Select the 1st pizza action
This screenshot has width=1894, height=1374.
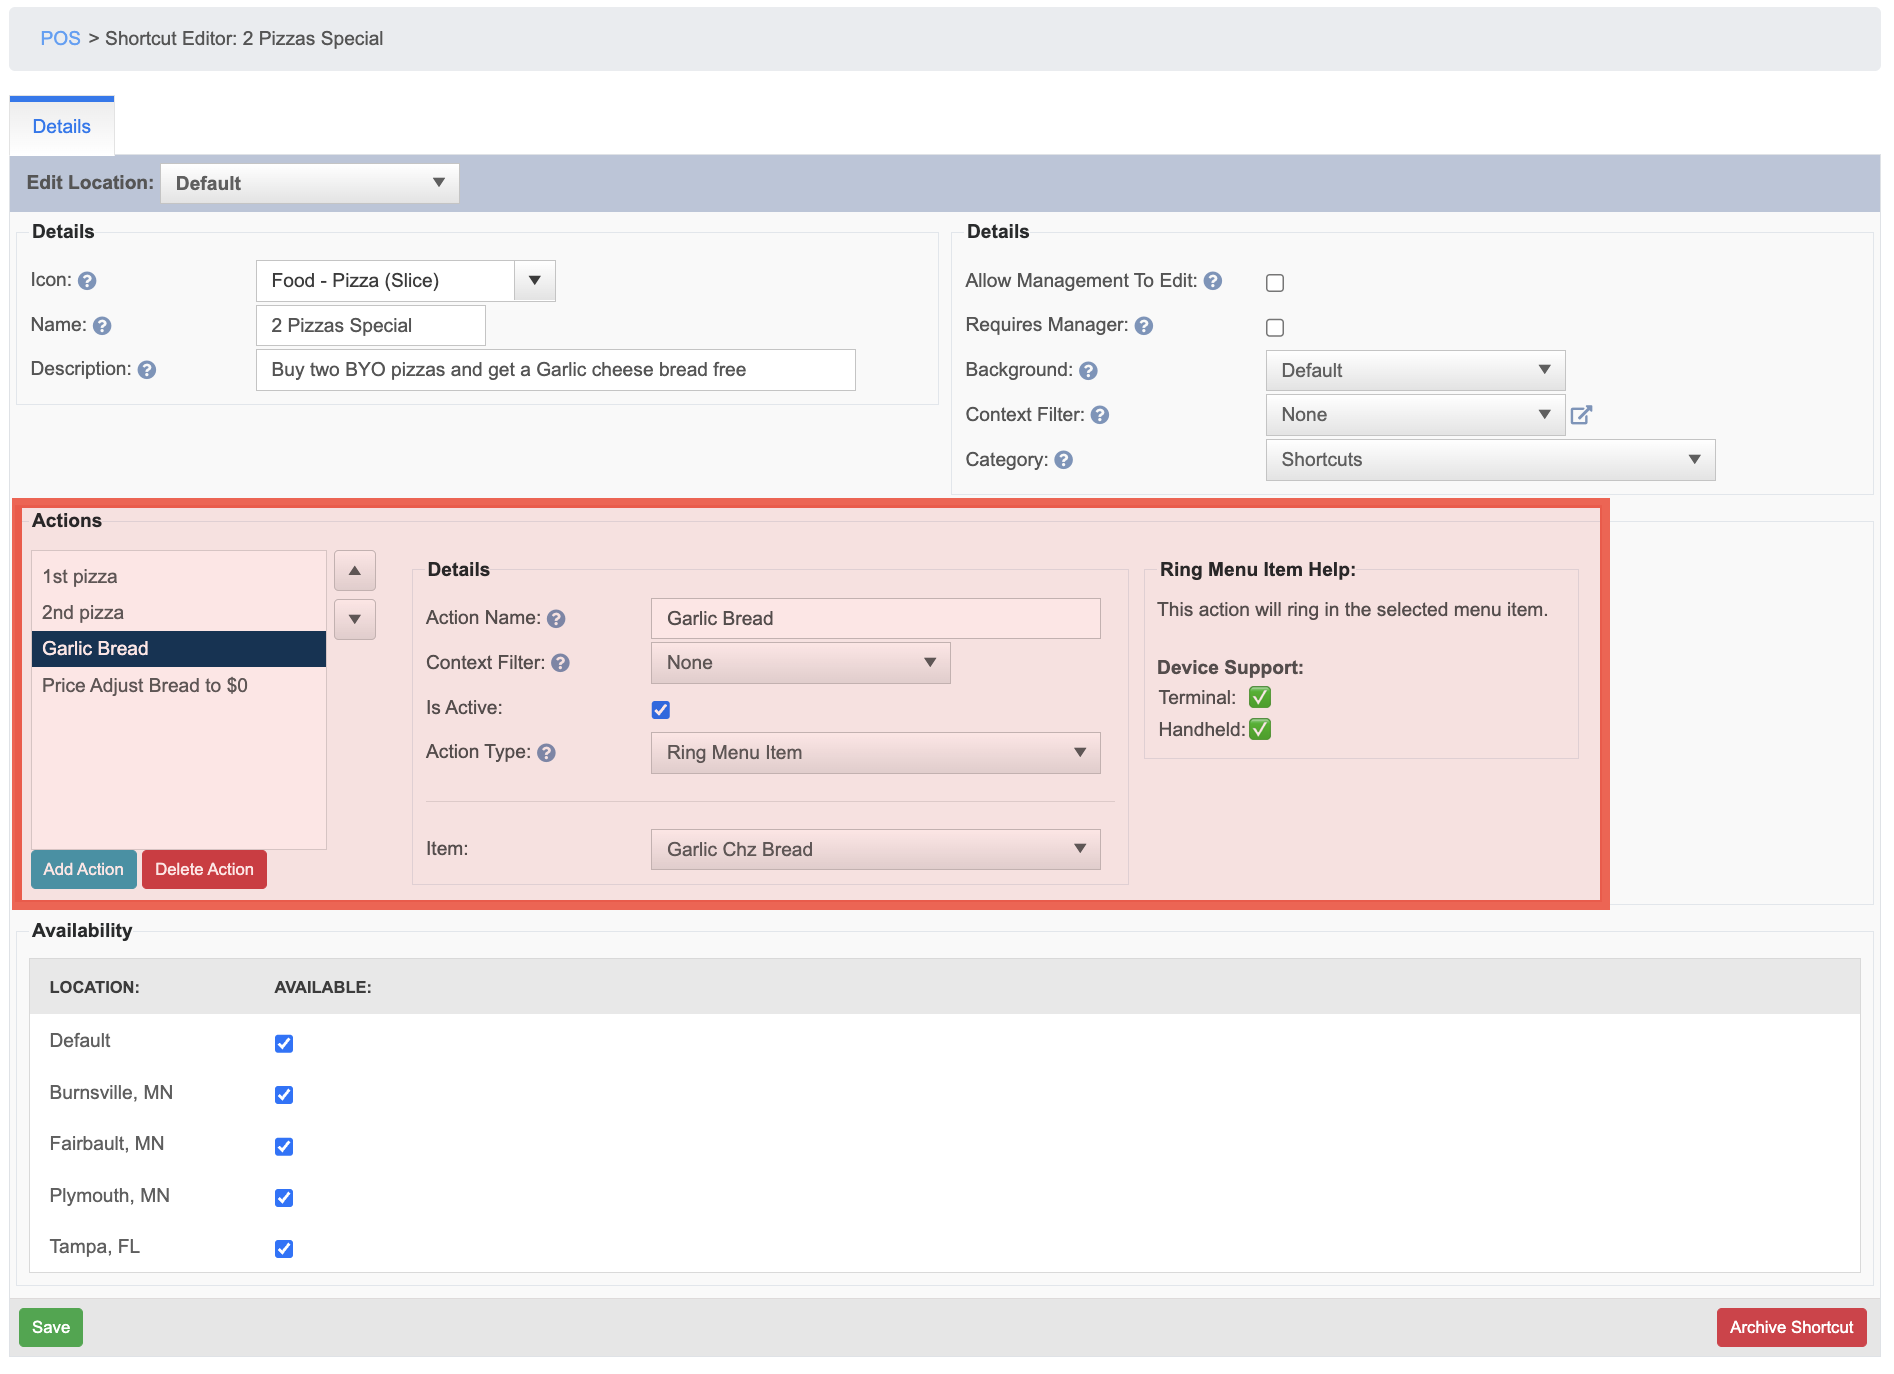(x=179, y=577)
